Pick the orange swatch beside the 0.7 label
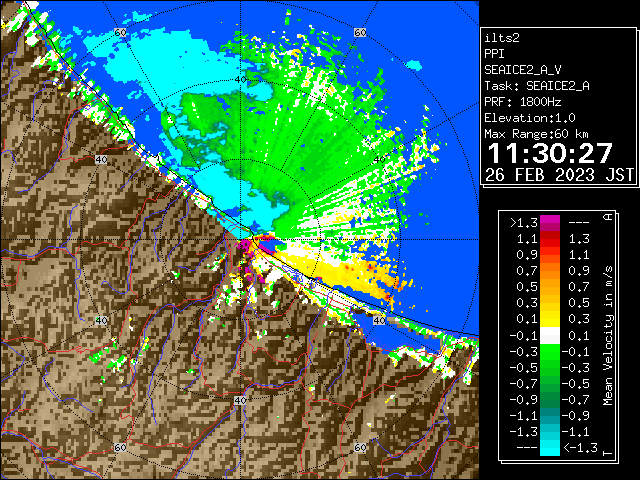 (550, 271)
